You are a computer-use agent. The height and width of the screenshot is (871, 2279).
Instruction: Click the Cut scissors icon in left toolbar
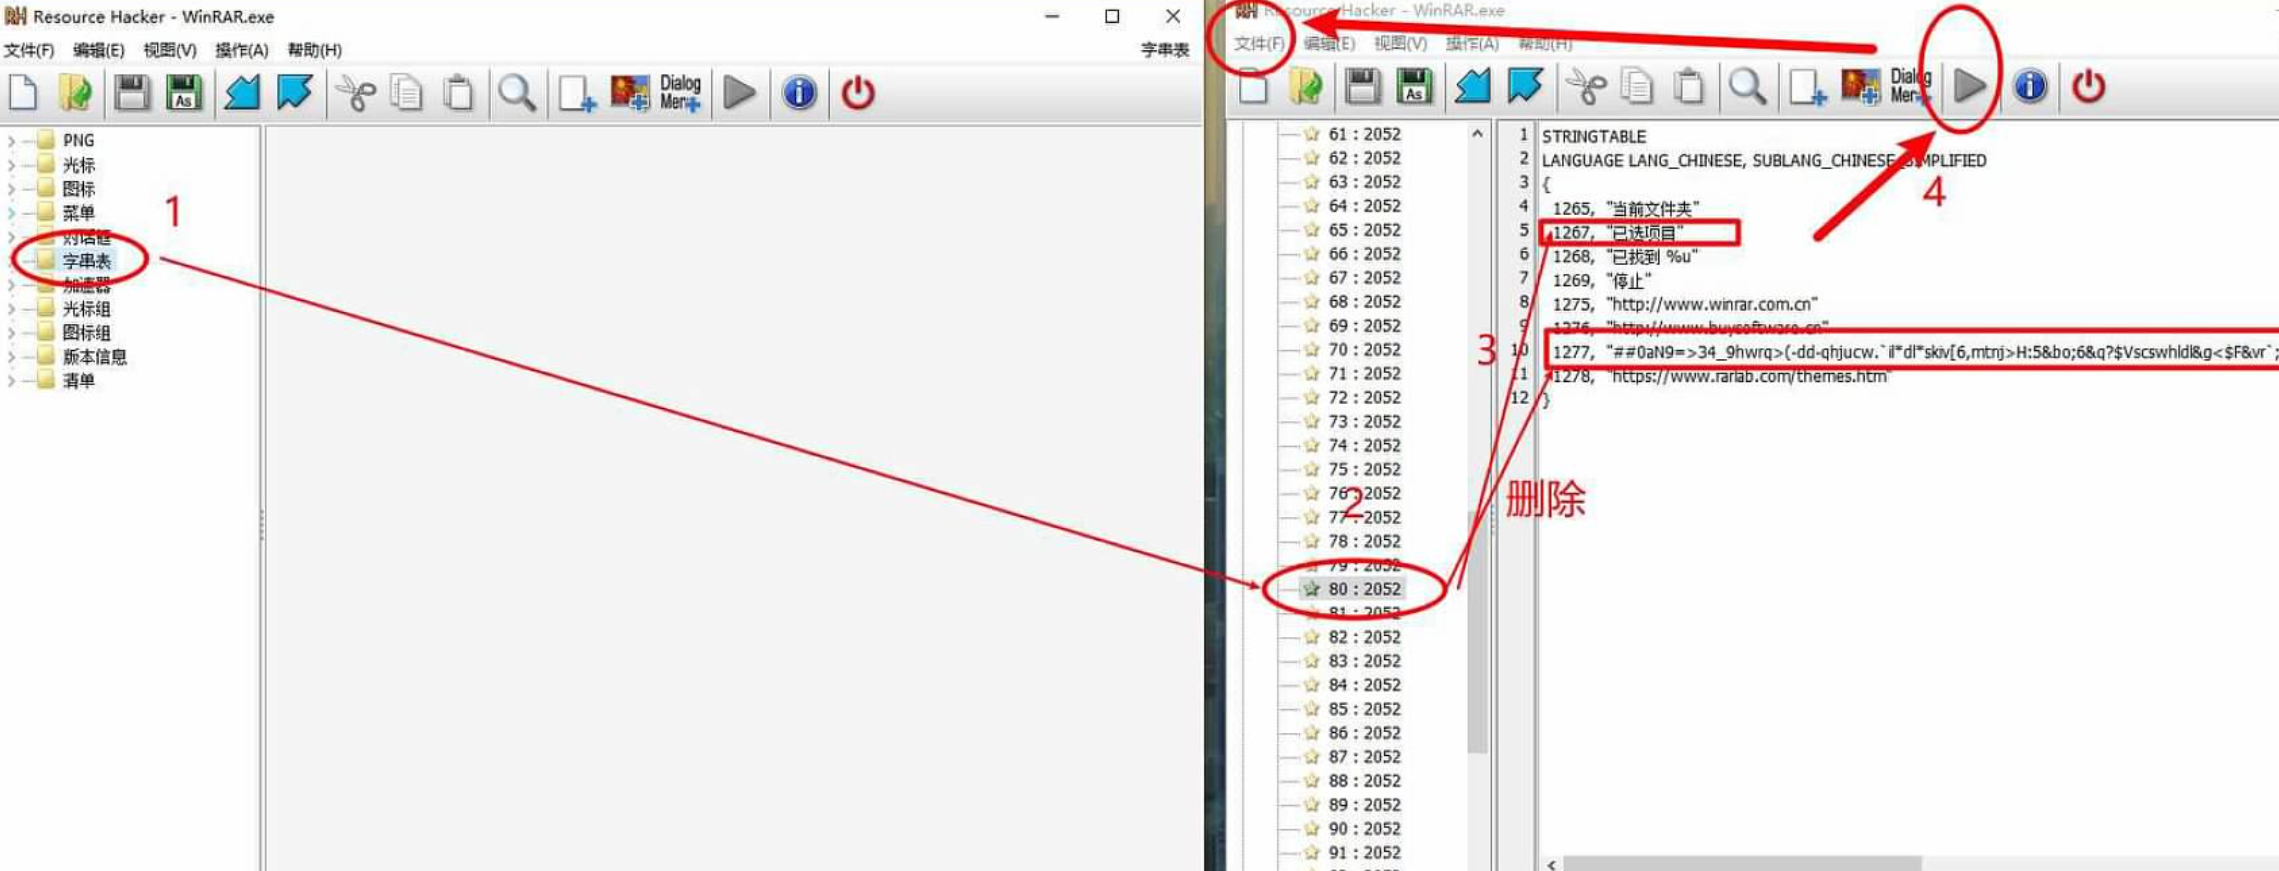(354, 93)
